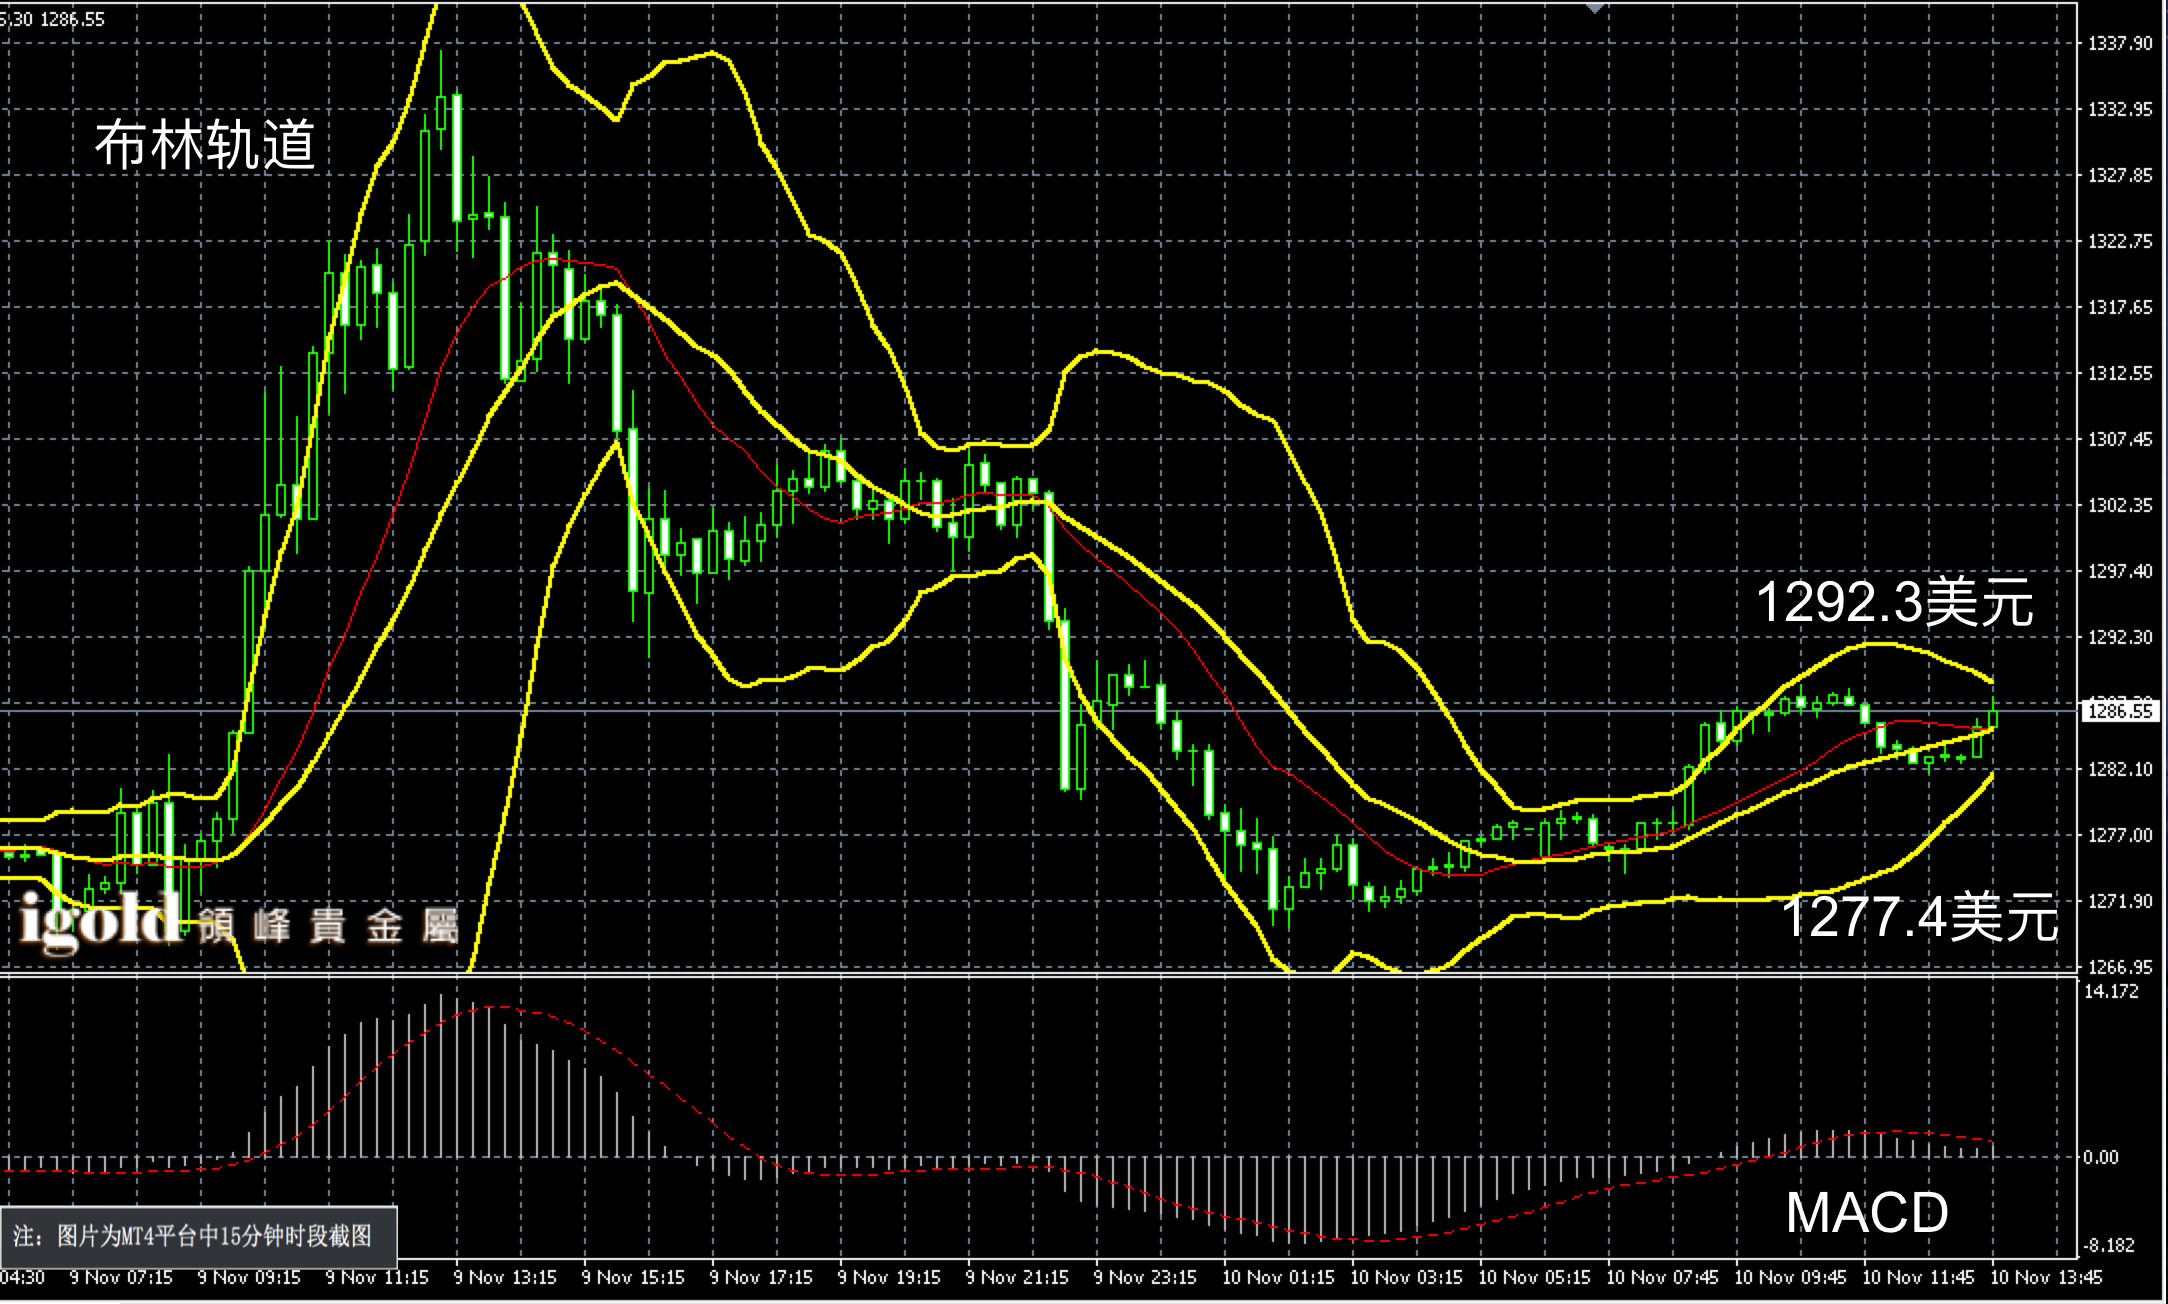This screenshot has width=2168, height=1304.
Task: Click the 9 Nov 13:15 time label
Action: point(505,1277)
